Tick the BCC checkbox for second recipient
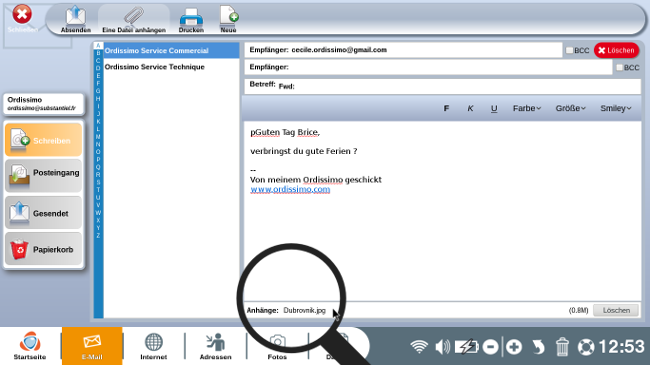This screenshot has width=650, height=365. [x=619, y=67]
